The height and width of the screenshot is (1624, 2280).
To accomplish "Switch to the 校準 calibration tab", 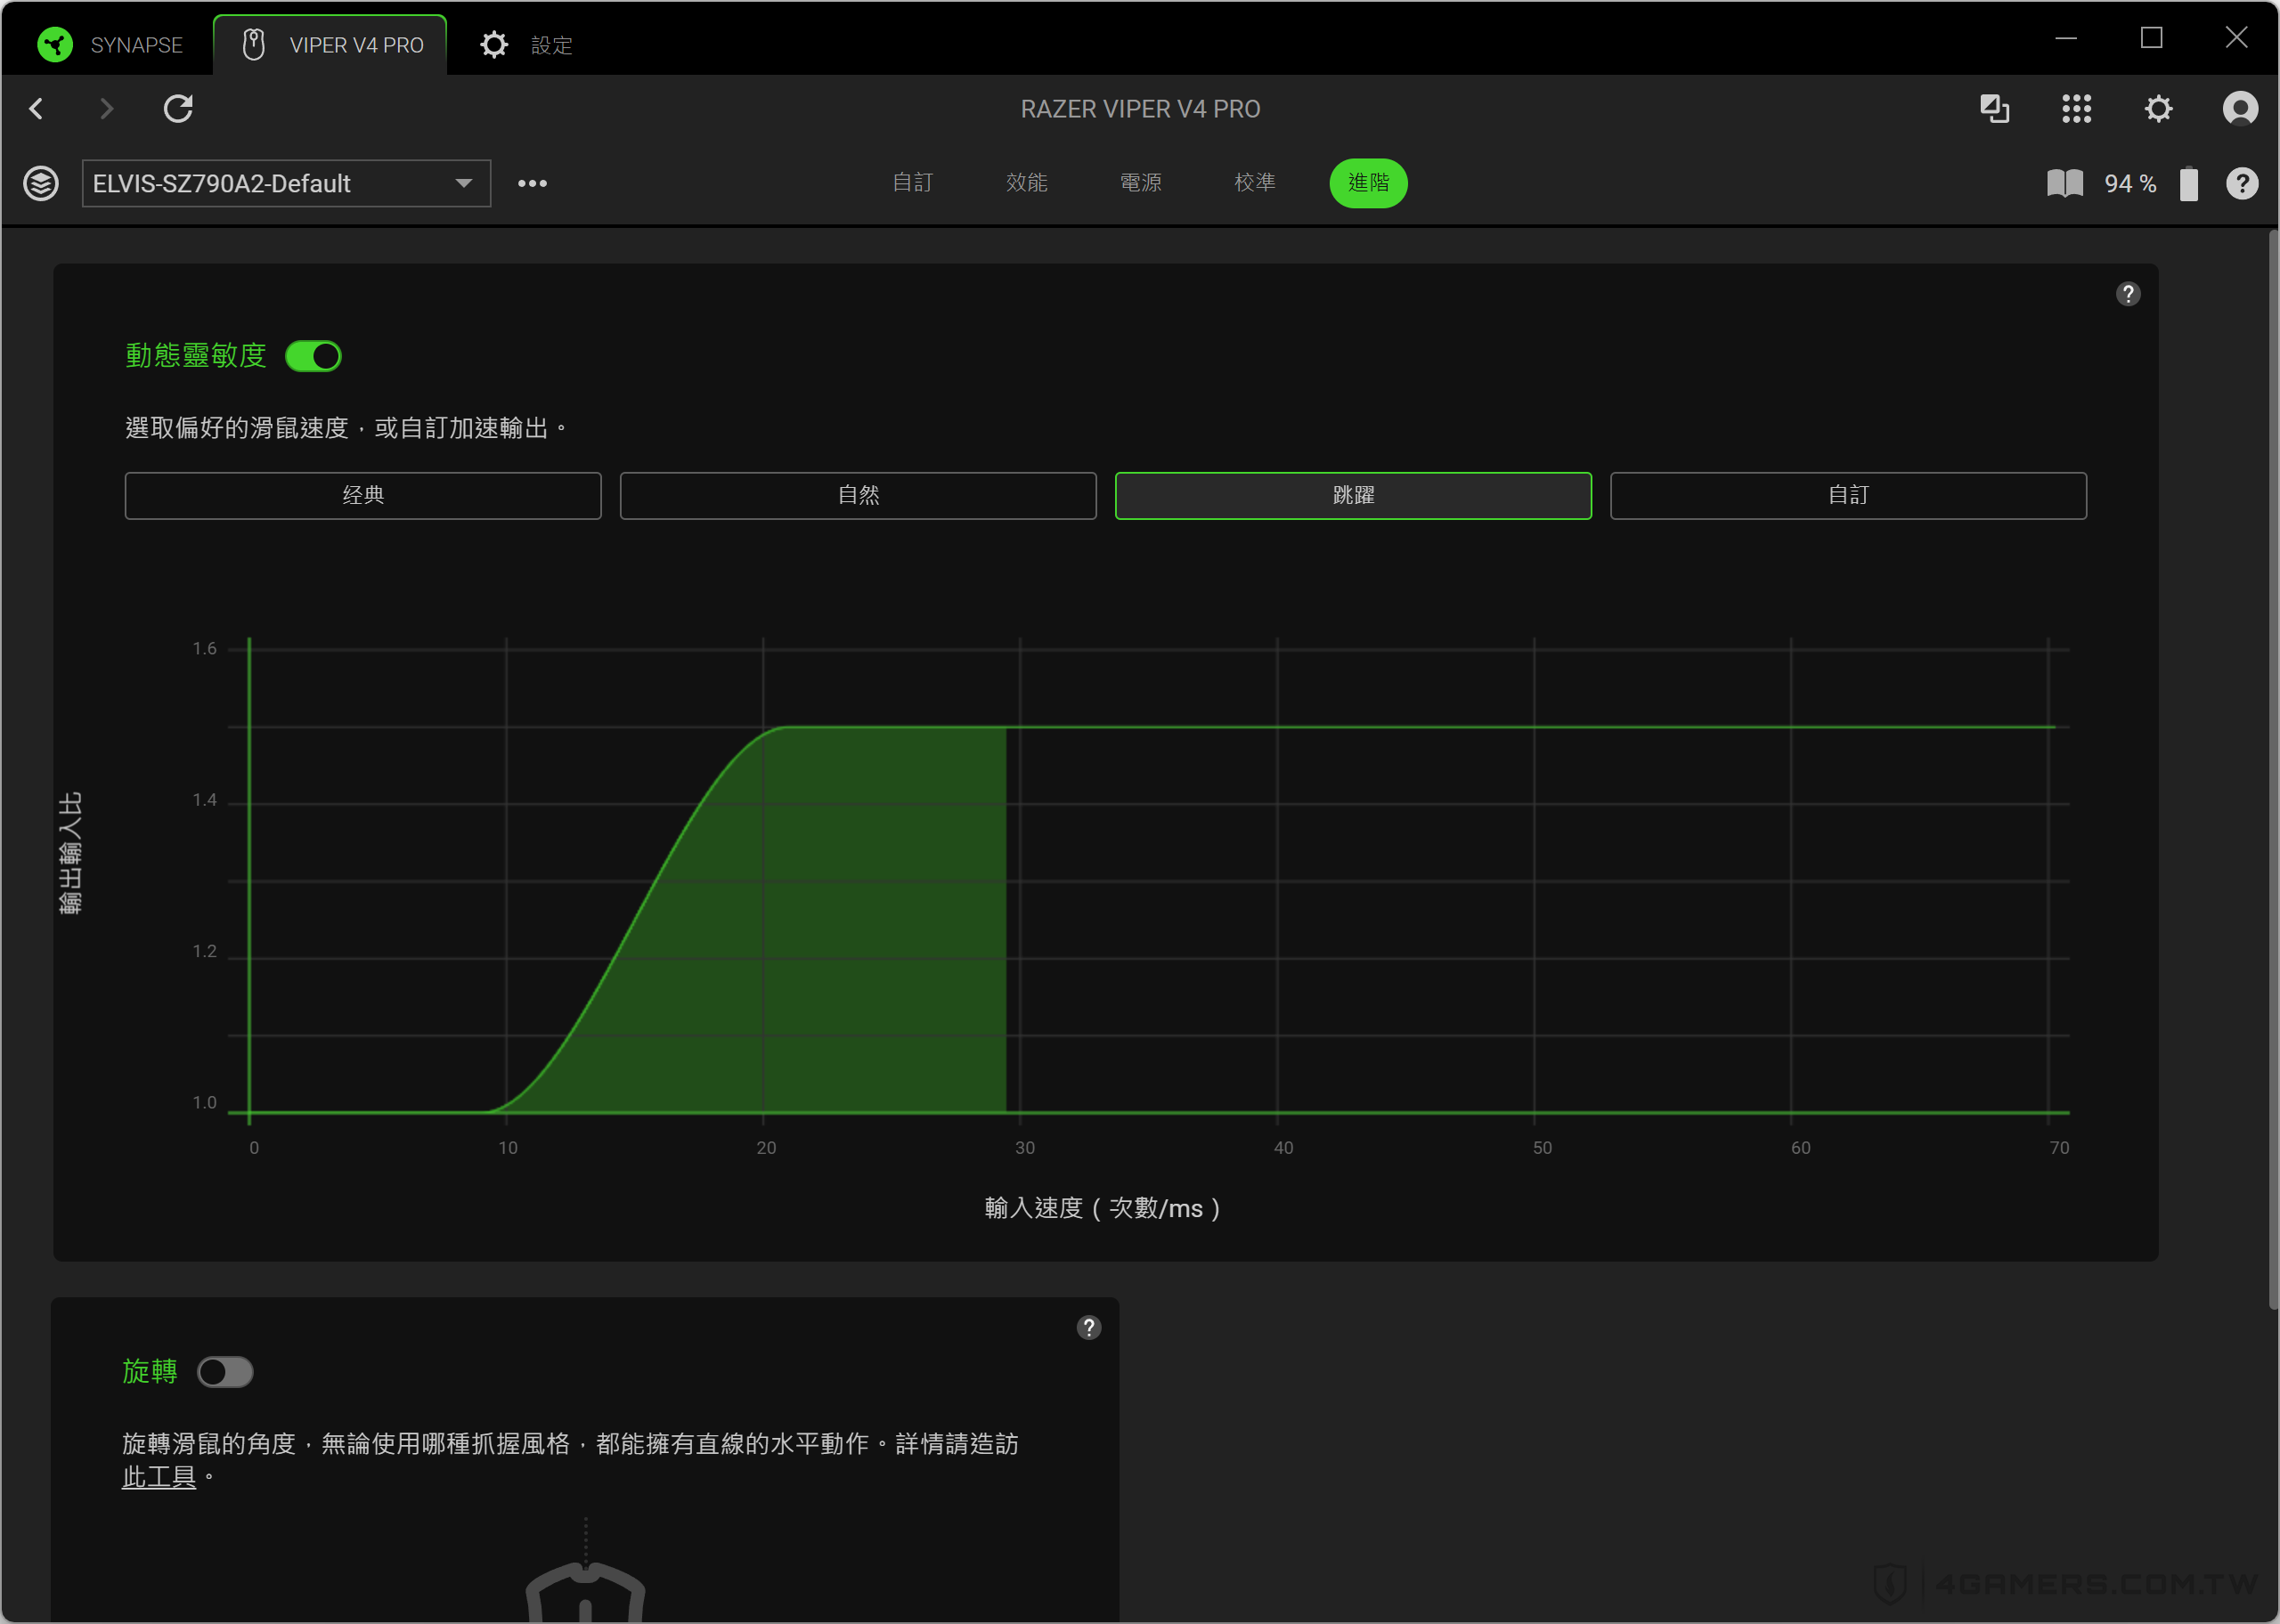I will pos(1254,182).
